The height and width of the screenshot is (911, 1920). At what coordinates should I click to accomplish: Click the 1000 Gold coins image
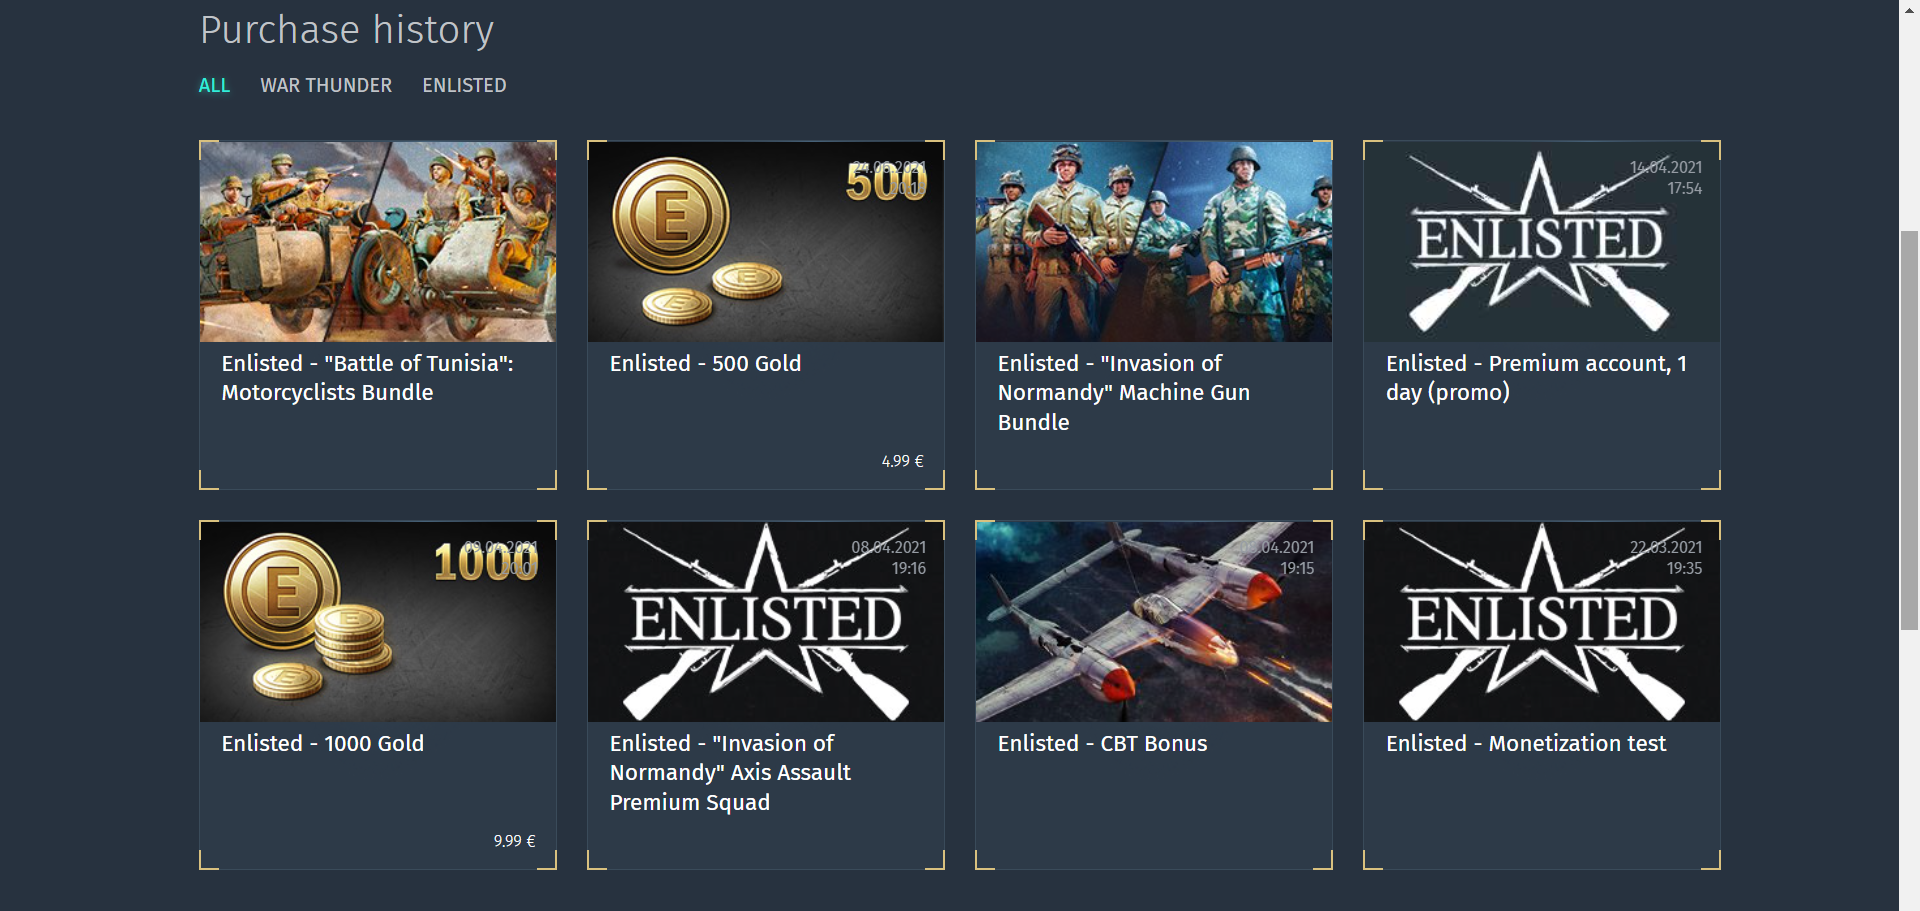click(x=378, y=622)
